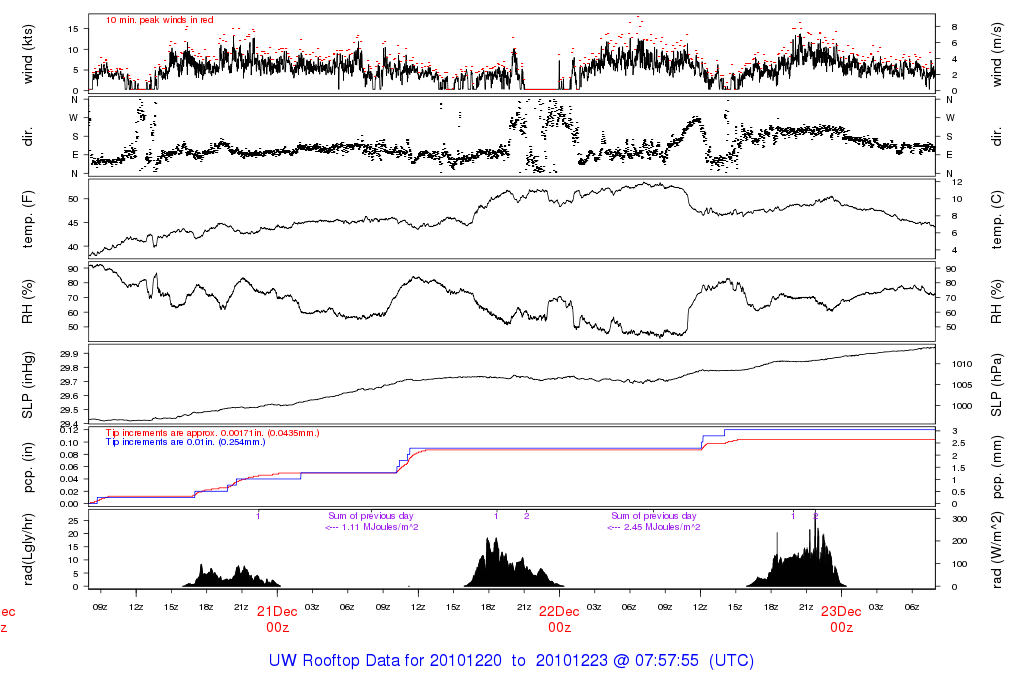
Task: Click the '0.12' tick on the precipitation axis
Action: coord(69,430)
